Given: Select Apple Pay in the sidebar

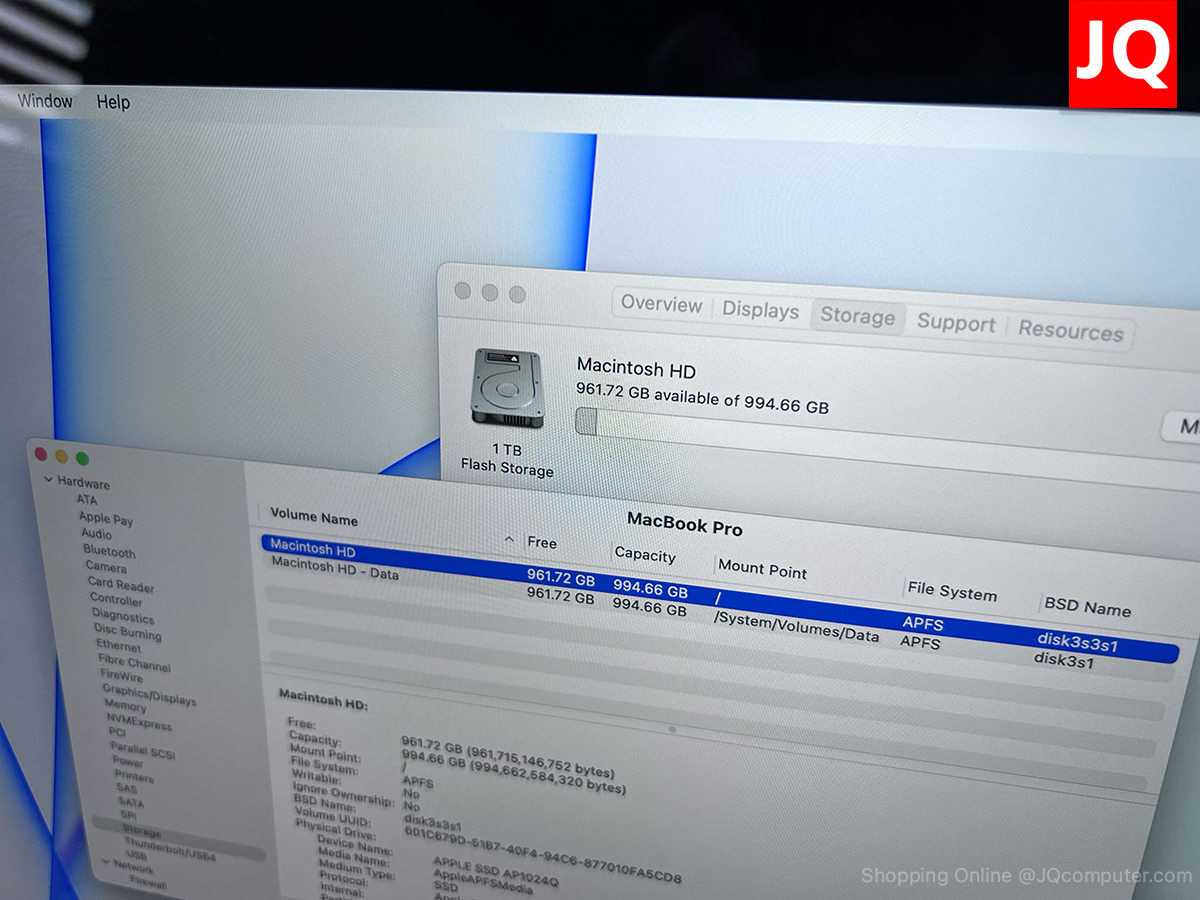Looking at the screenshot, I should pos(106,519).
